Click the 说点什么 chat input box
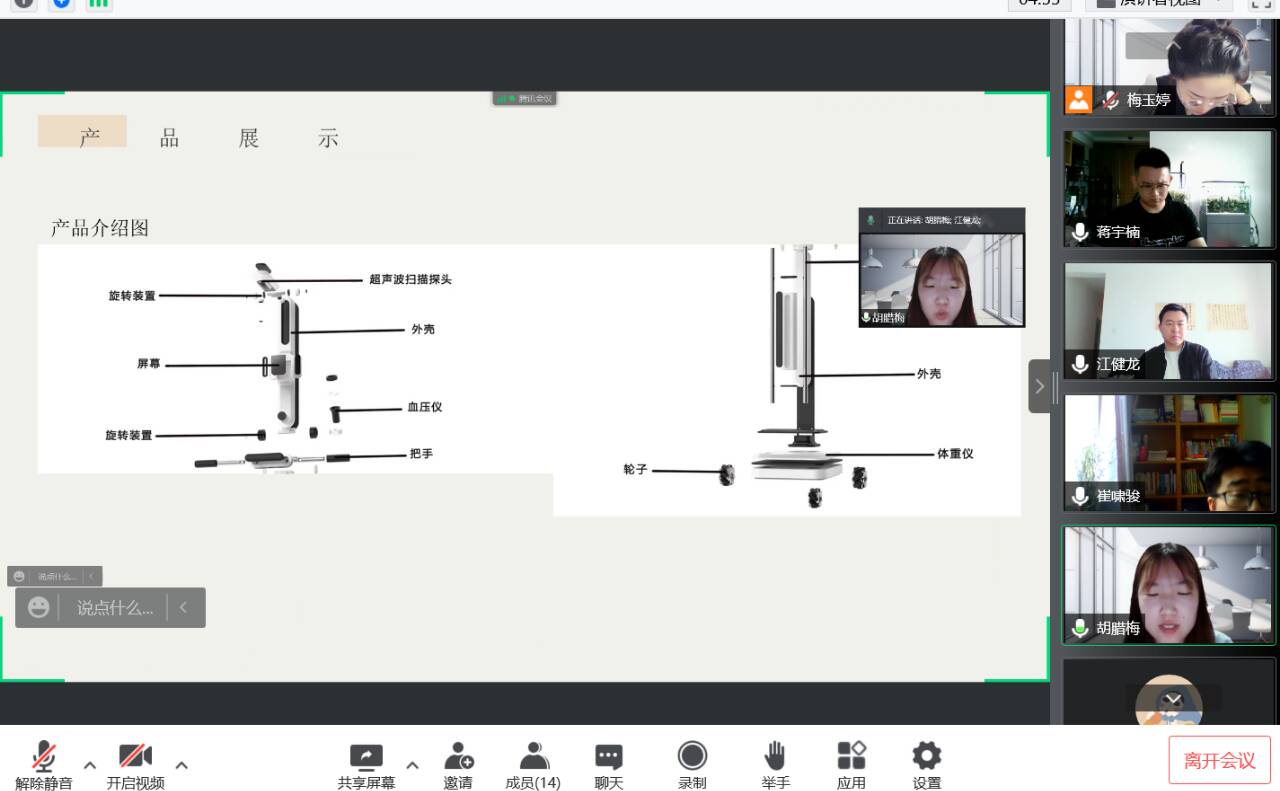The height and width of the screenshot is (791, 1280). (x=115, y=607)
